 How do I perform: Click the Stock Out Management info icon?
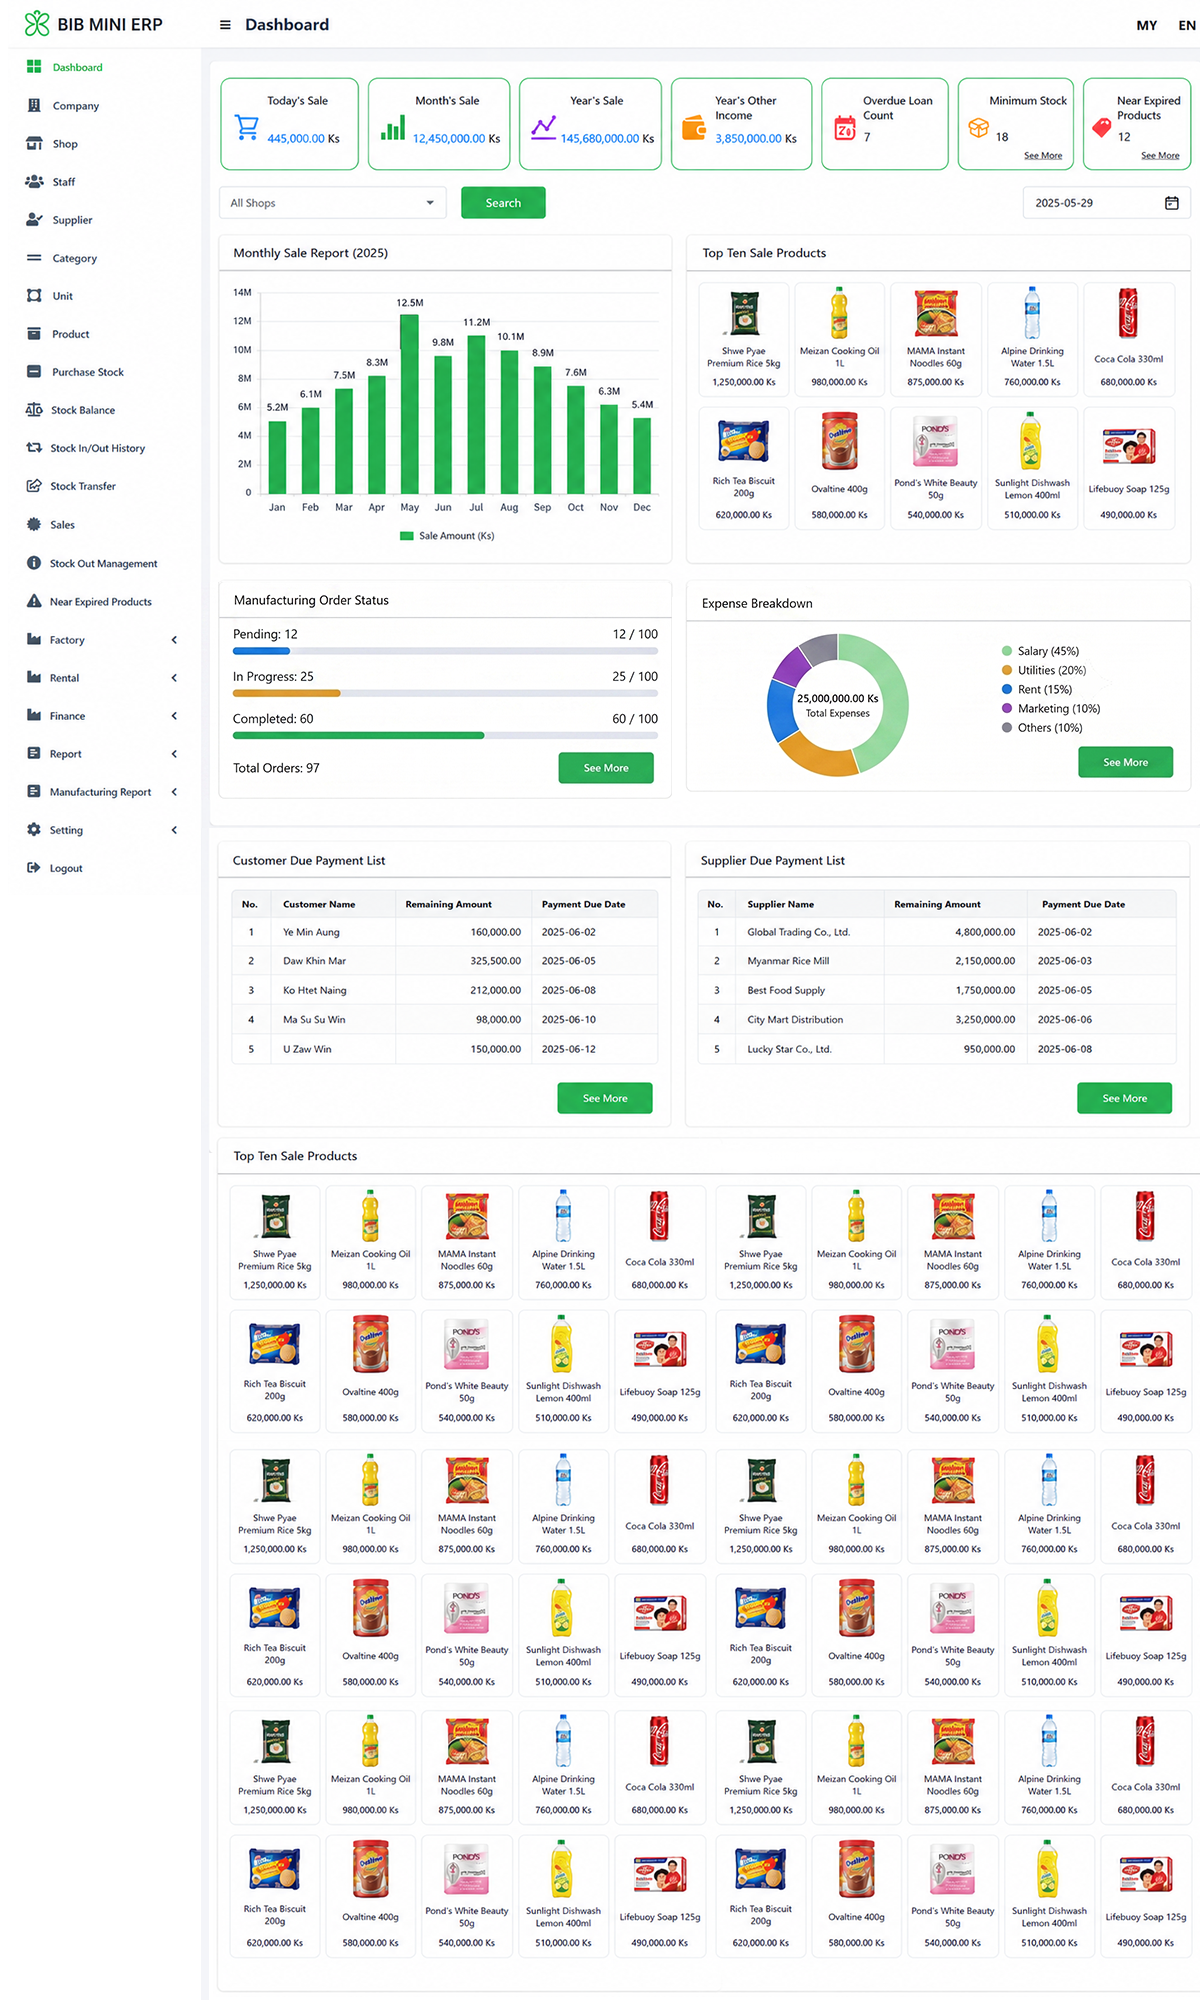click(34, 563)
